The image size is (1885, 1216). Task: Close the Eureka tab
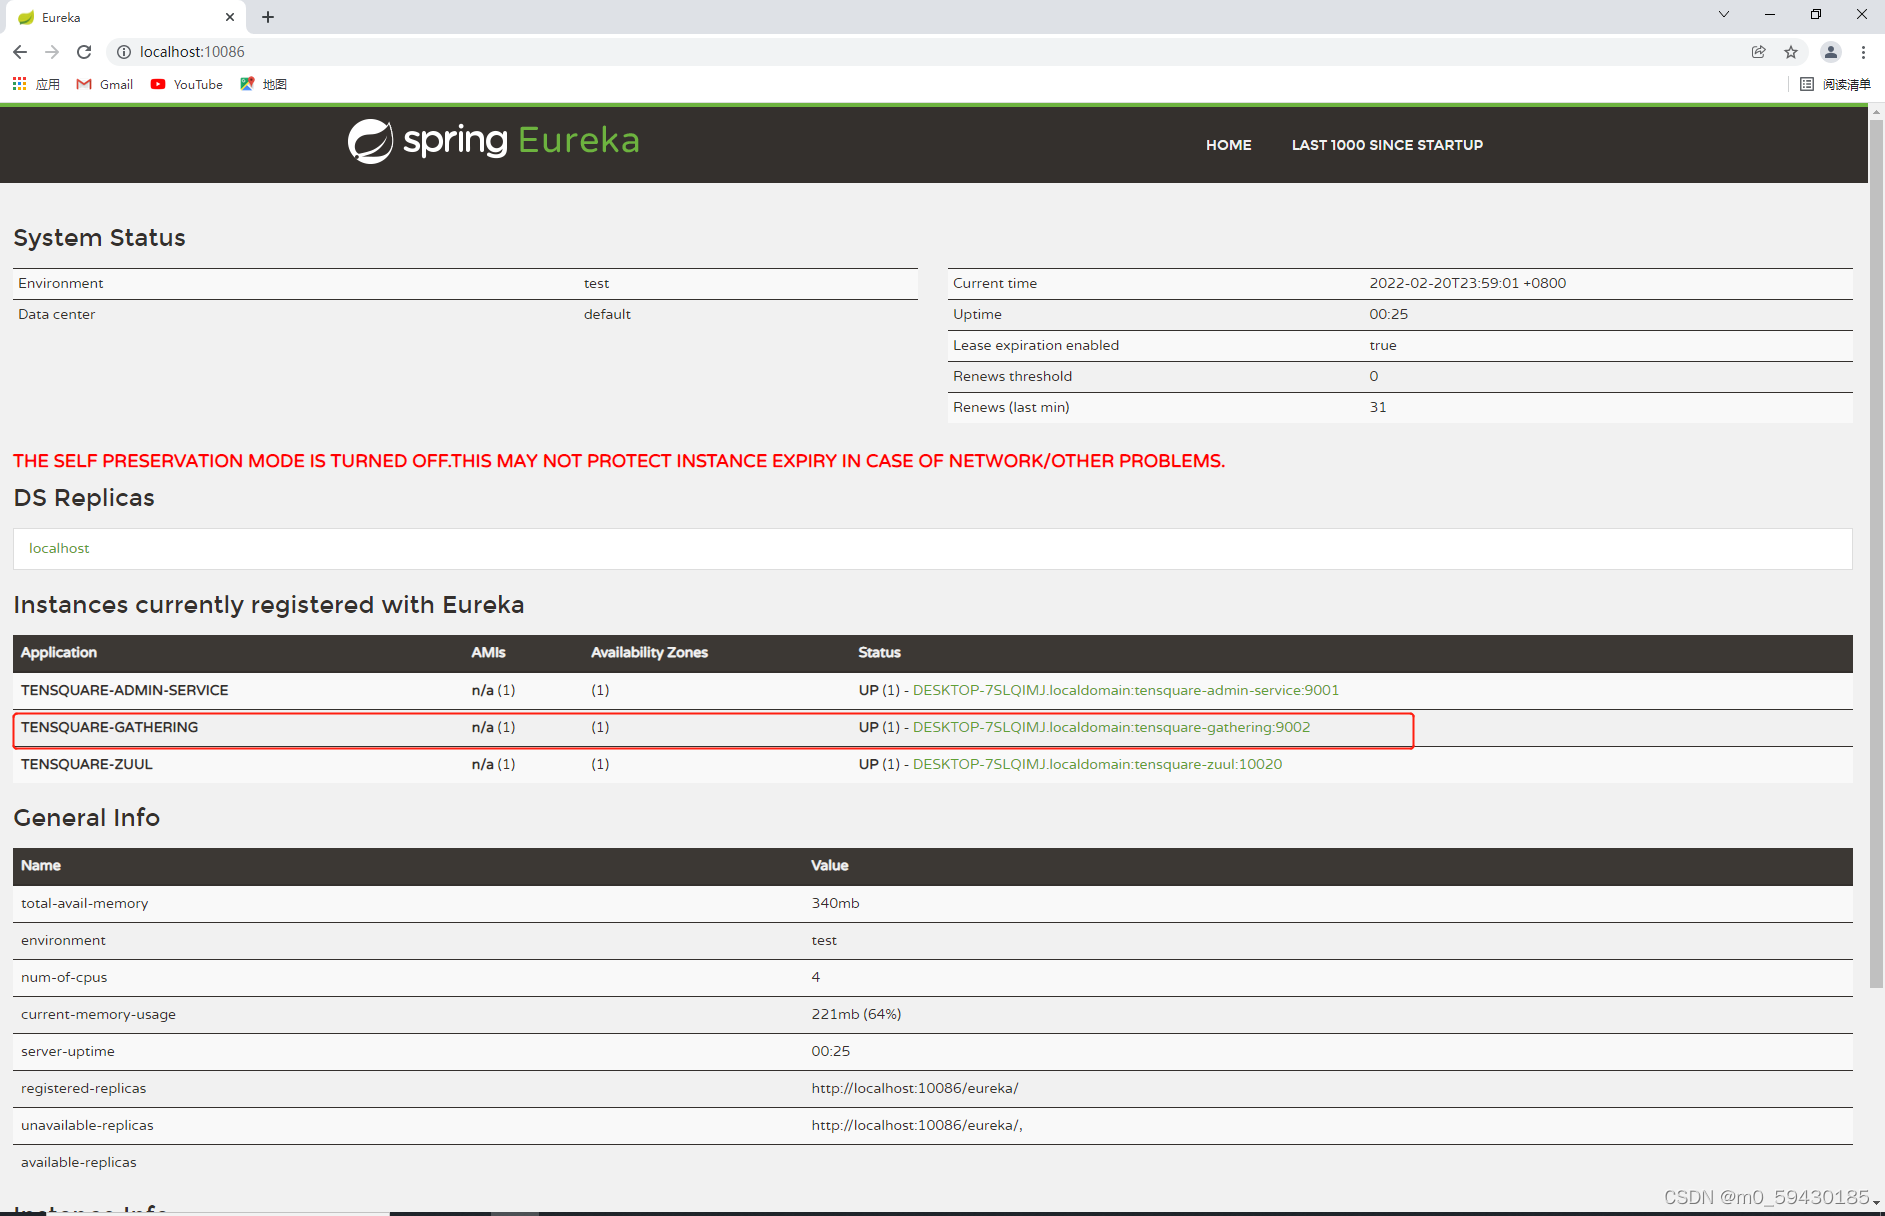230,17
